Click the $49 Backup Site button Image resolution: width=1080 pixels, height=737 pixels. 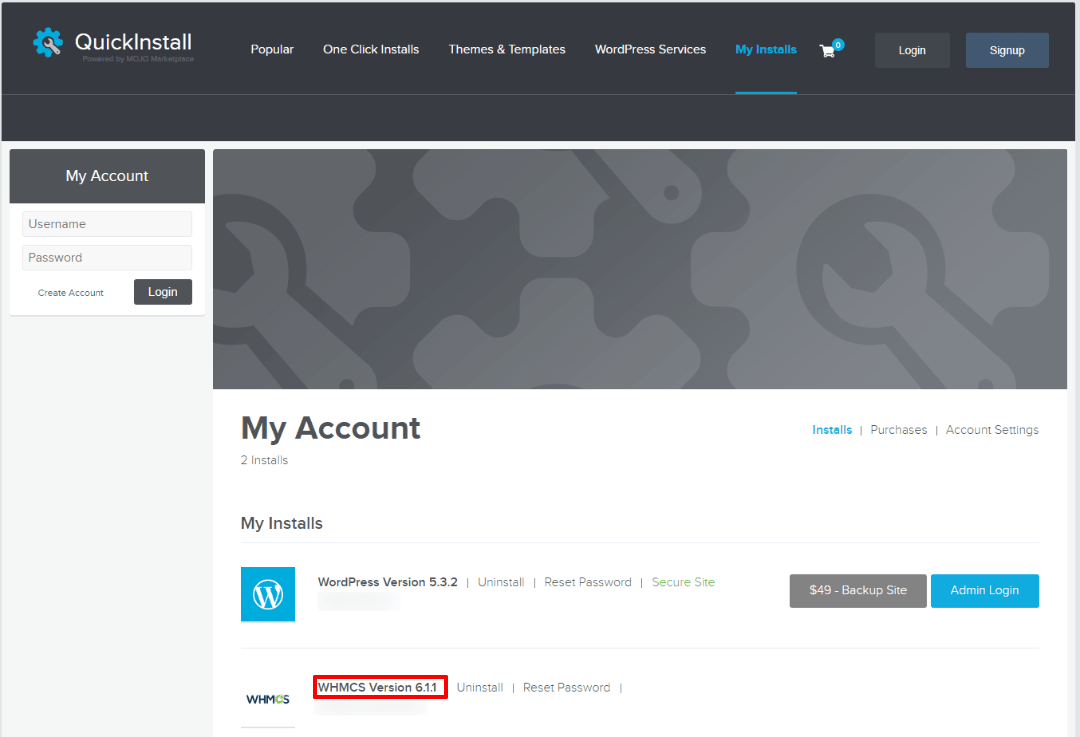[858, 590]
